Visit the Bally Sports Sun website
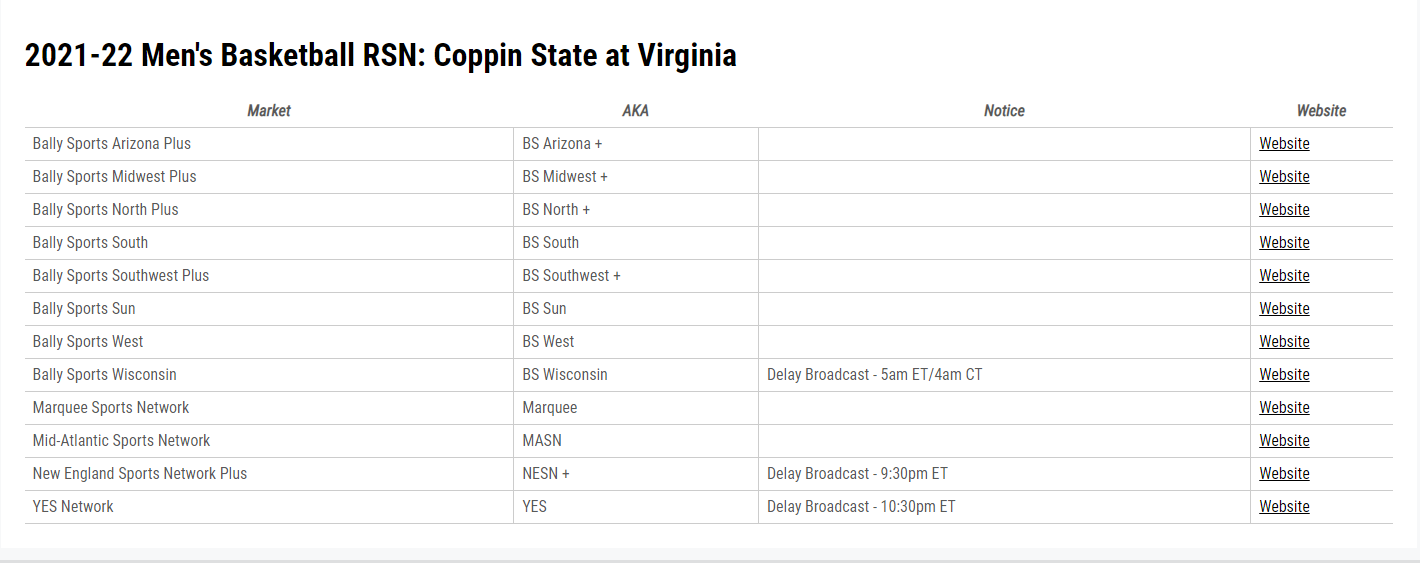 point(1284,308)
